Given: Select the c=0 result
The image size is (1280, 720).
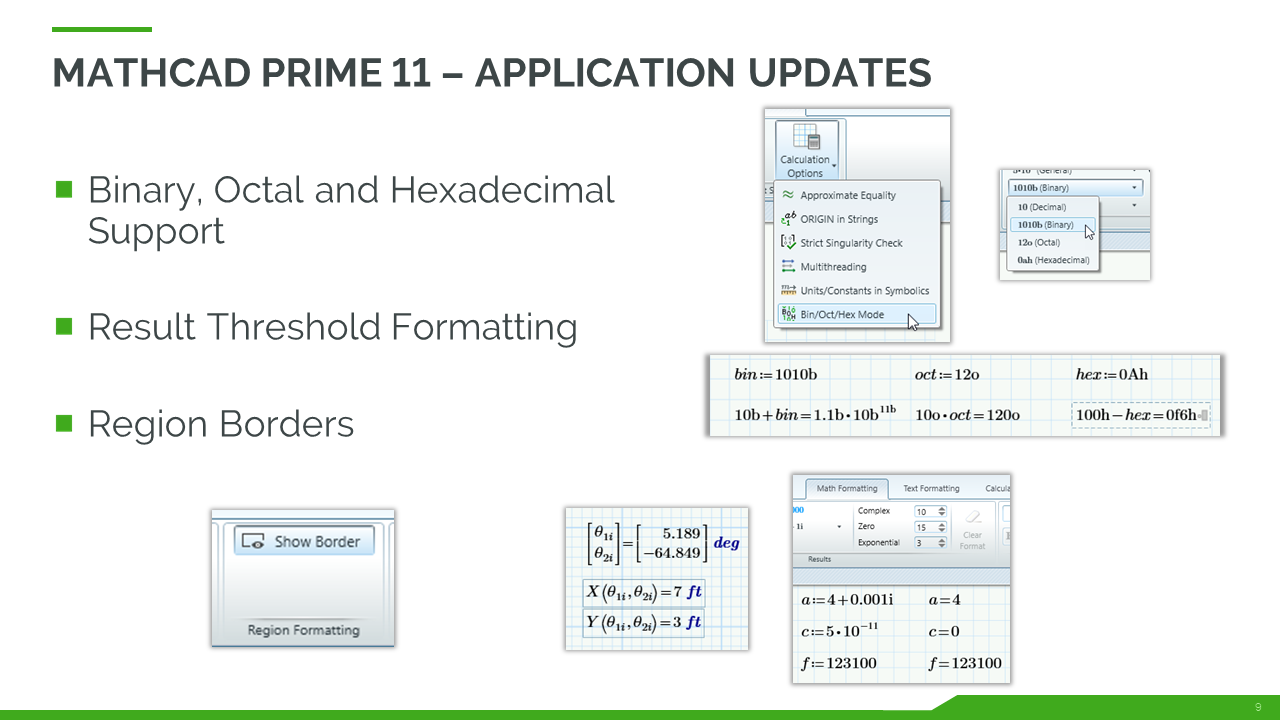Looking at the screenshot, I should coord(944,631).
